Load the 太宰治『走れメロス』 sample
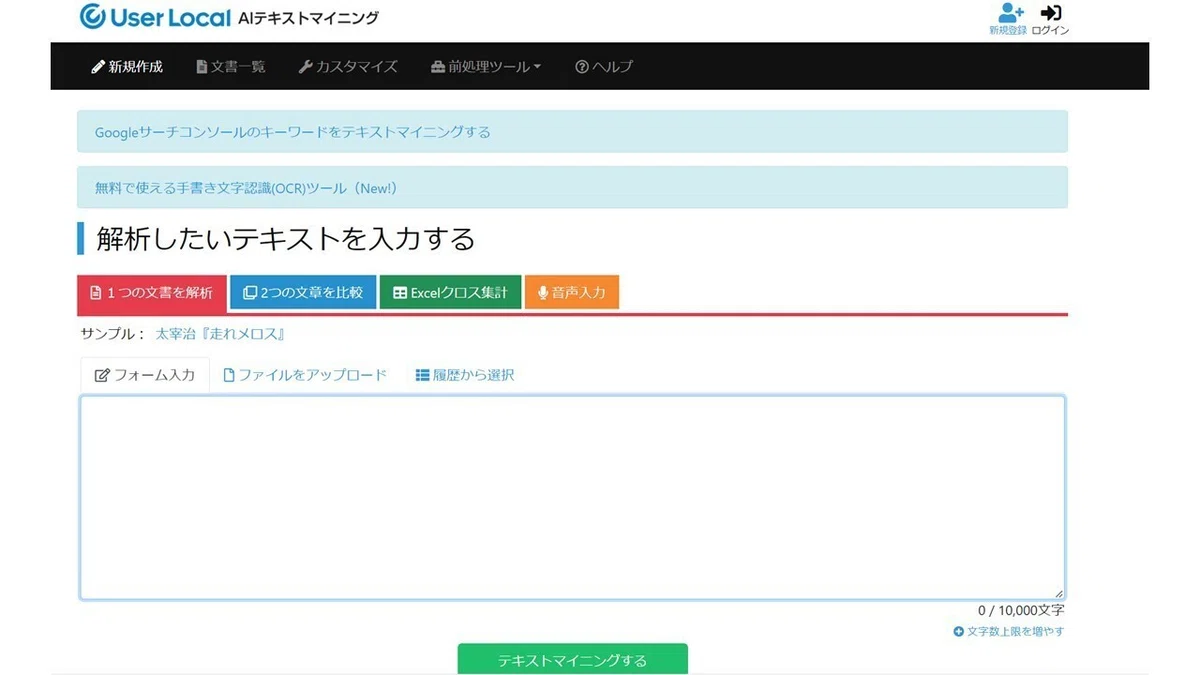The width and height of the screenshot is (1200, 675). (221, 334)
